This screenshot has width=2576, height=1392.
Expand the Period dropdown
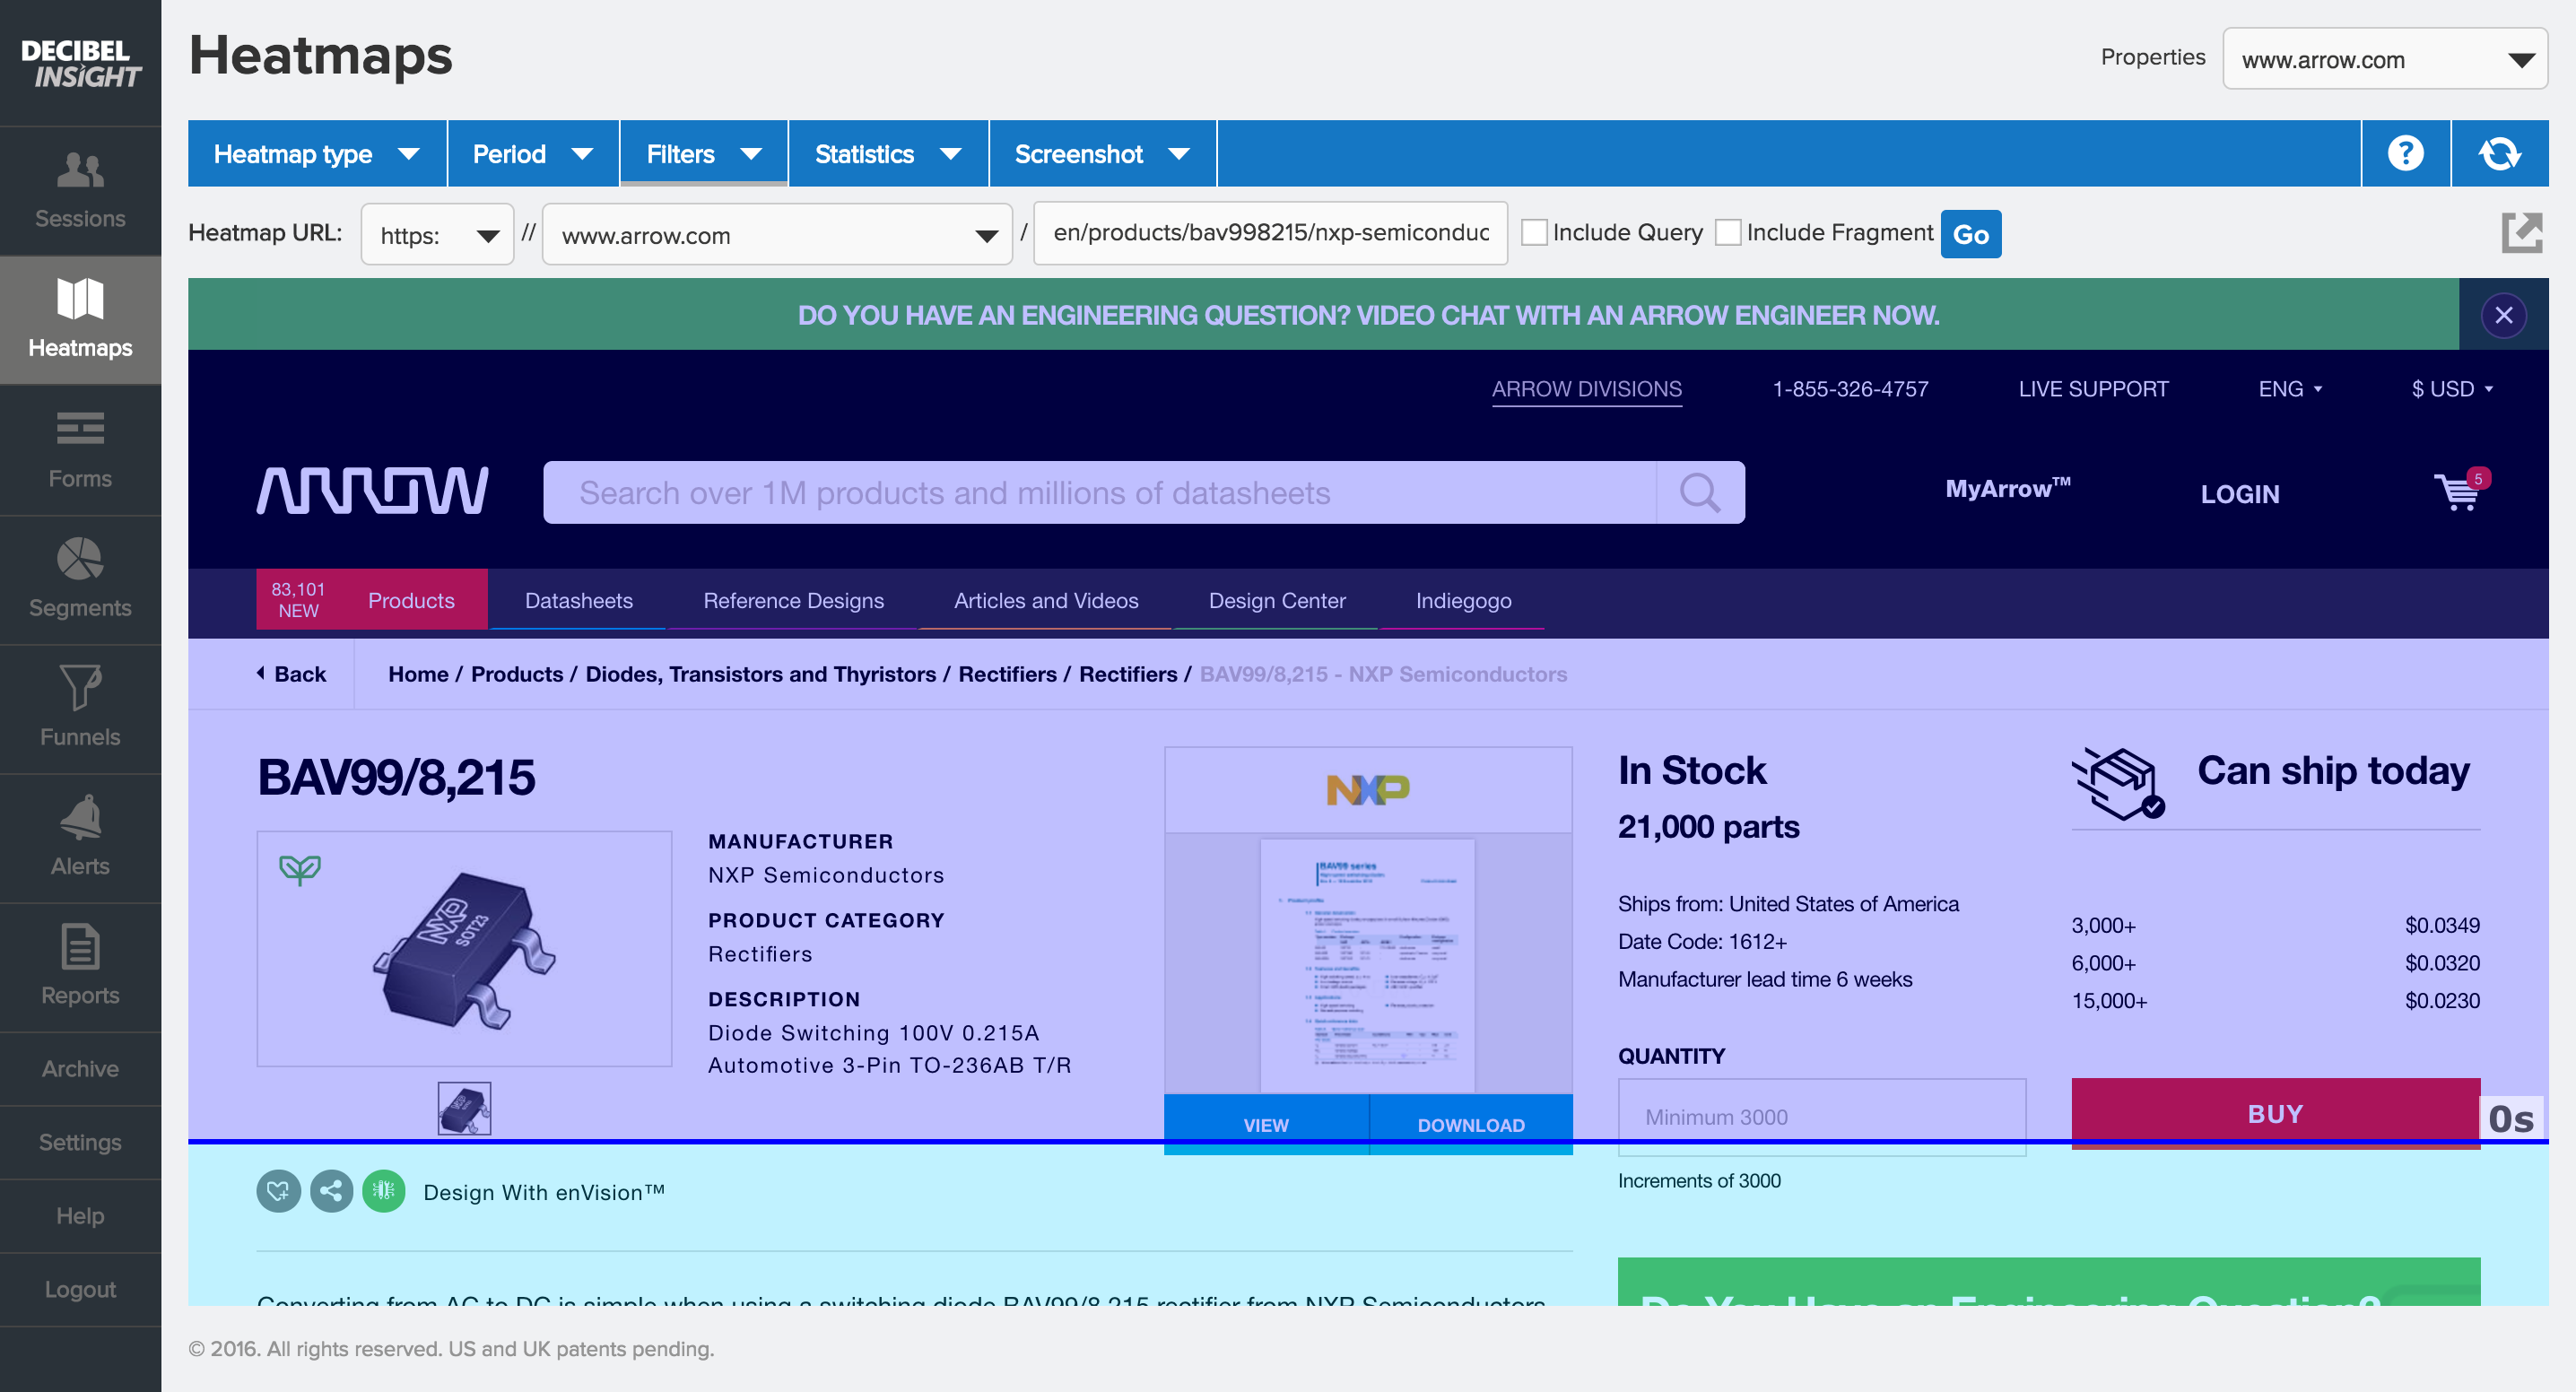coord(532,153)
